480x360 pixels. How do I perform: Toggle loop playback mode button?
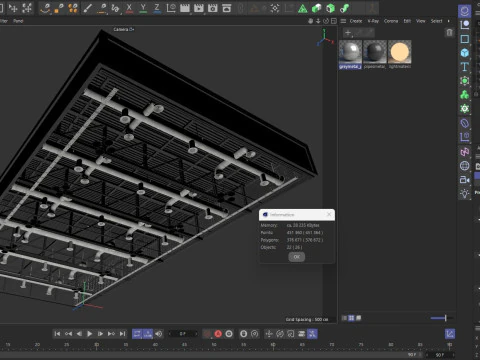point(137,334)
